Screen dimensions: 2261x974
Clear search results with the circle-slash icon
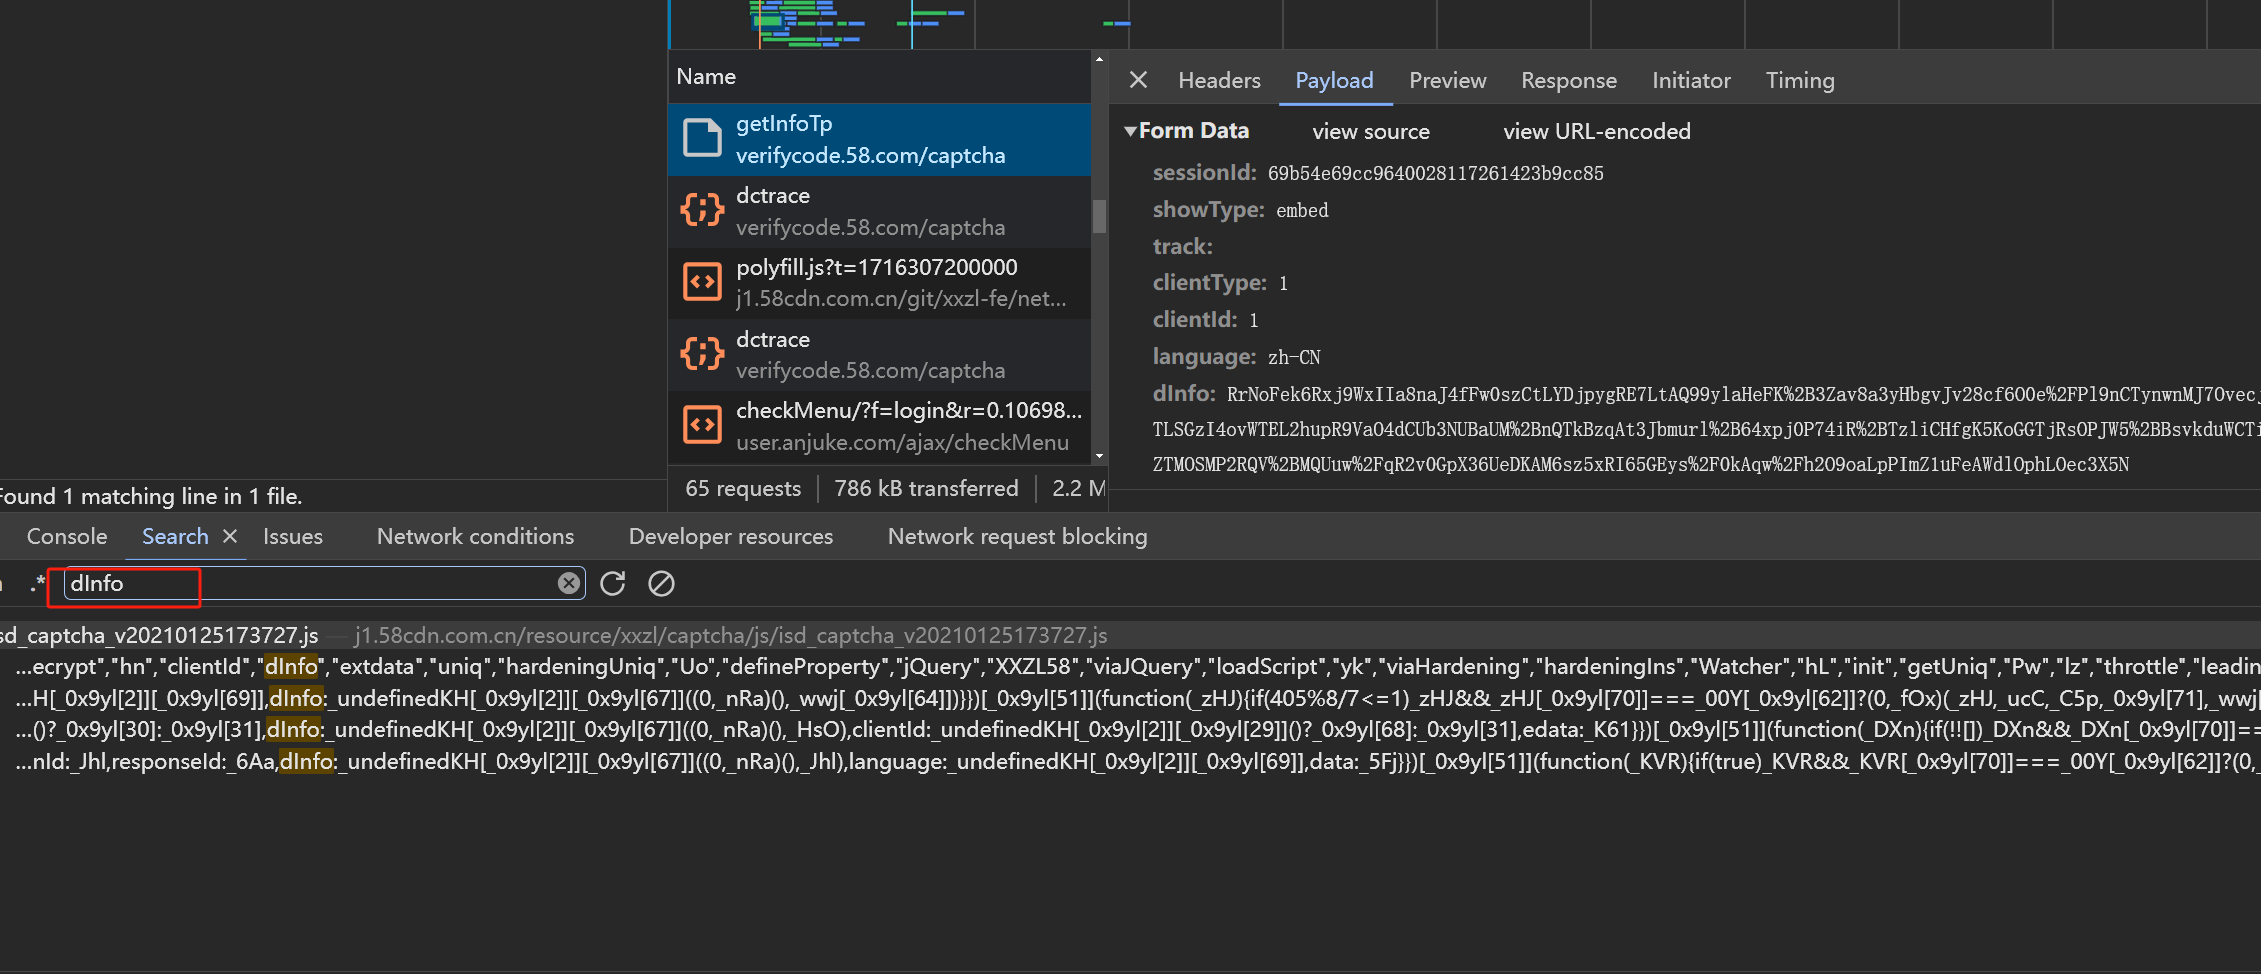coord(661,583)
